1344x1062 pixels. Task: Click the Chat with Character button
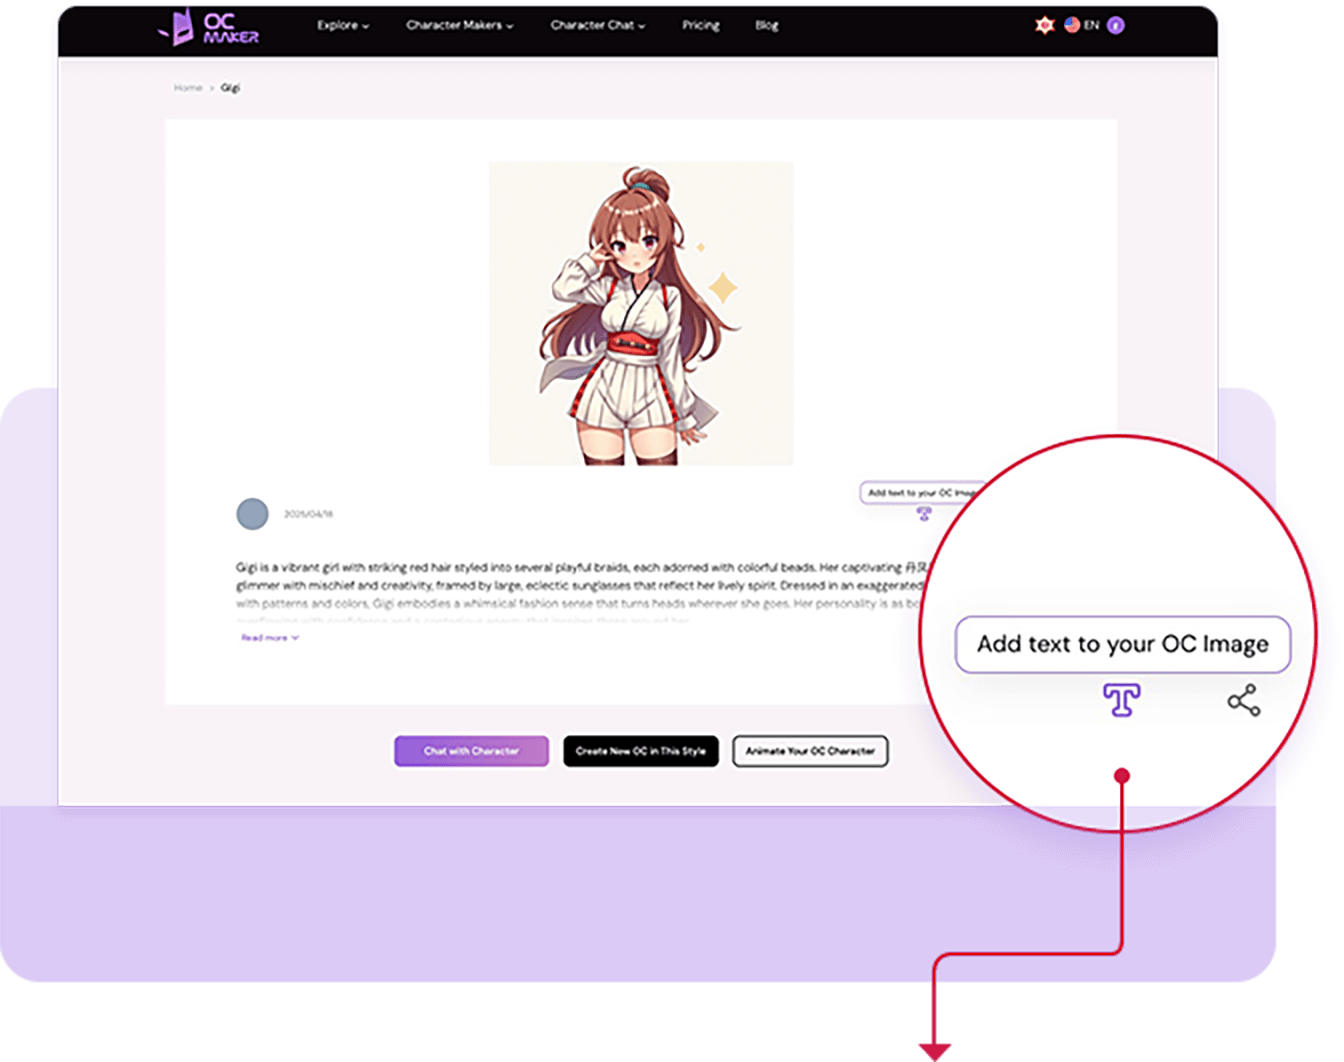[x=471, y=751]
